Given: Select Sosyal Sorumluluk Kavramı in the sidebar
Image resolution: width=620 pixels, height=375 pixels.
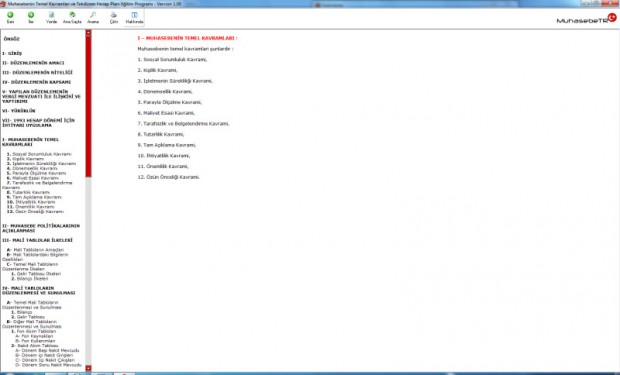Looking at the screenshot, I should [39, 154].
